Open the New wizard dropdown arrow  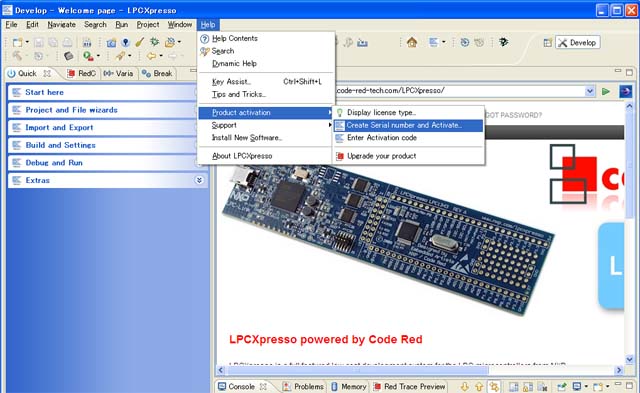pyautogui.click(x=27, y=42)
